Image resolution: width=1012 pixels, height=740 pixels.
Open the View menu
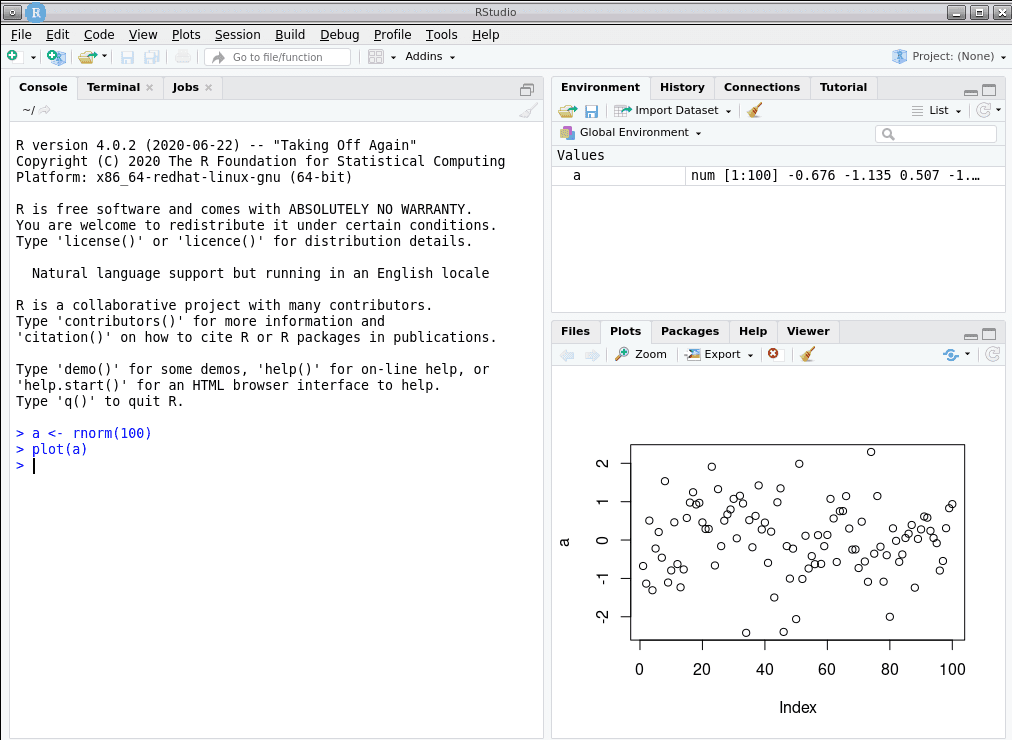point(143,35)
